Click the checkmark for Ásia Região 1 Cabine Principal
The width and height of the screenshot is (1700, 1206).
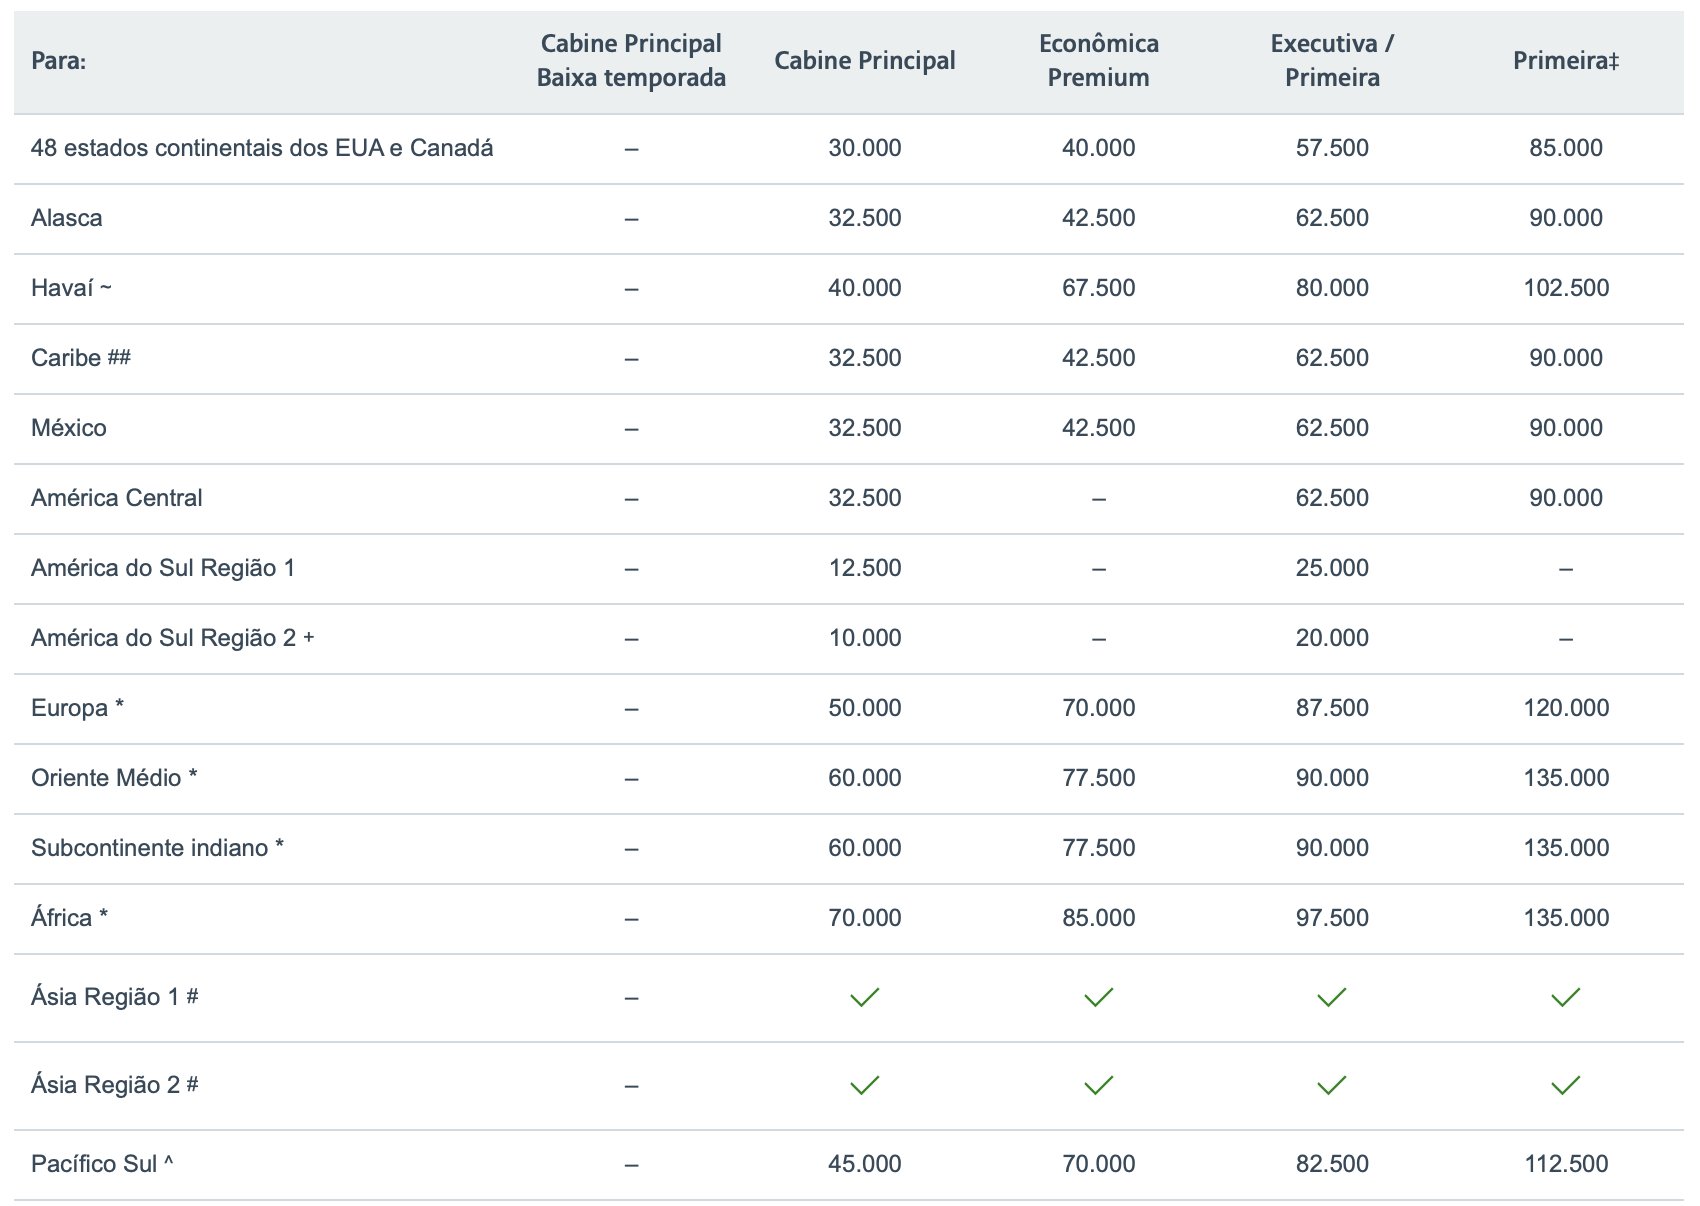(864, 997)
